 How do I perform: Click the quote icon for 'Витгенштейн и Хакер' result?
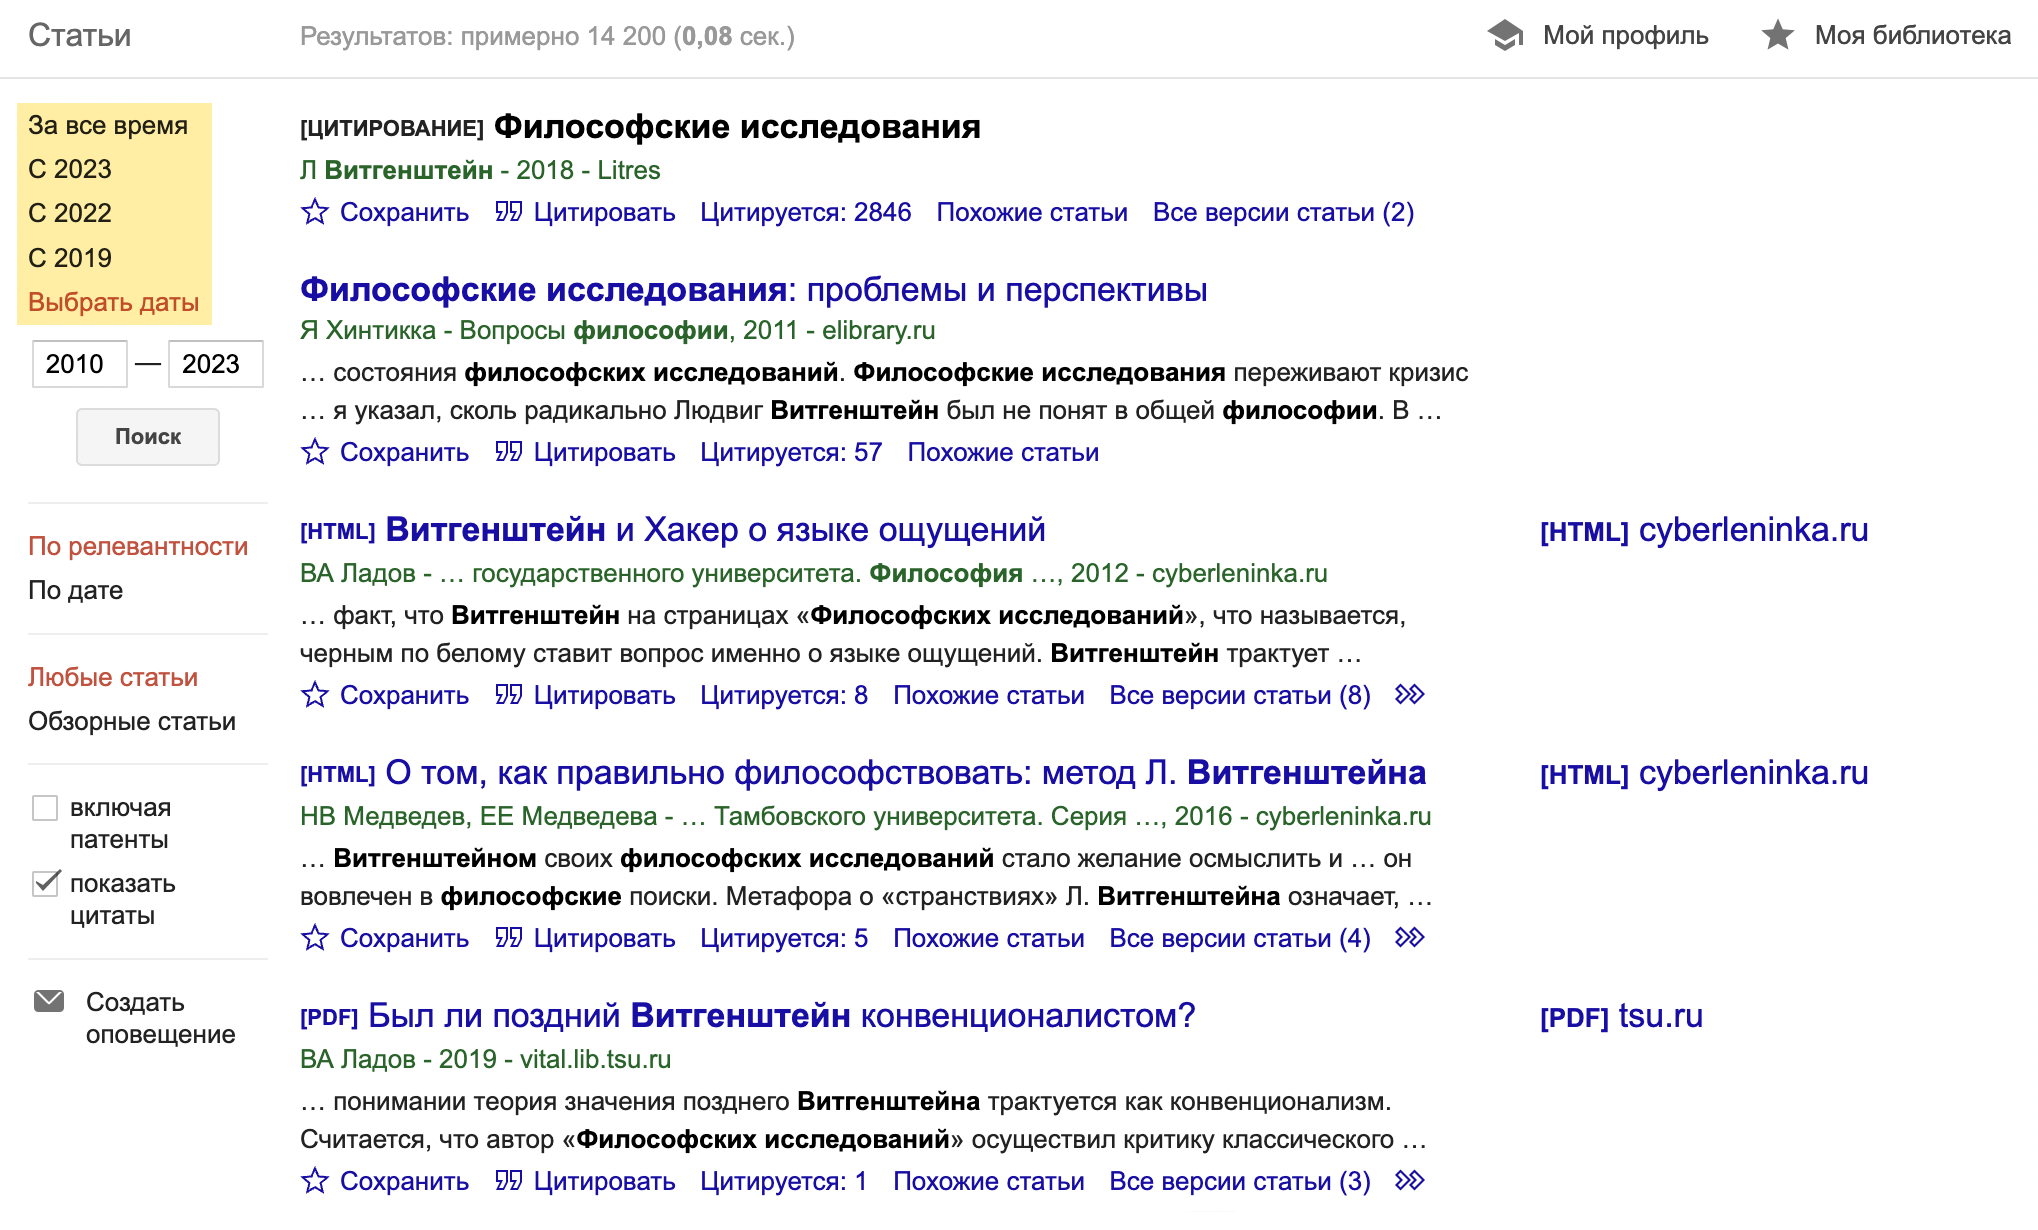[508, 695]
